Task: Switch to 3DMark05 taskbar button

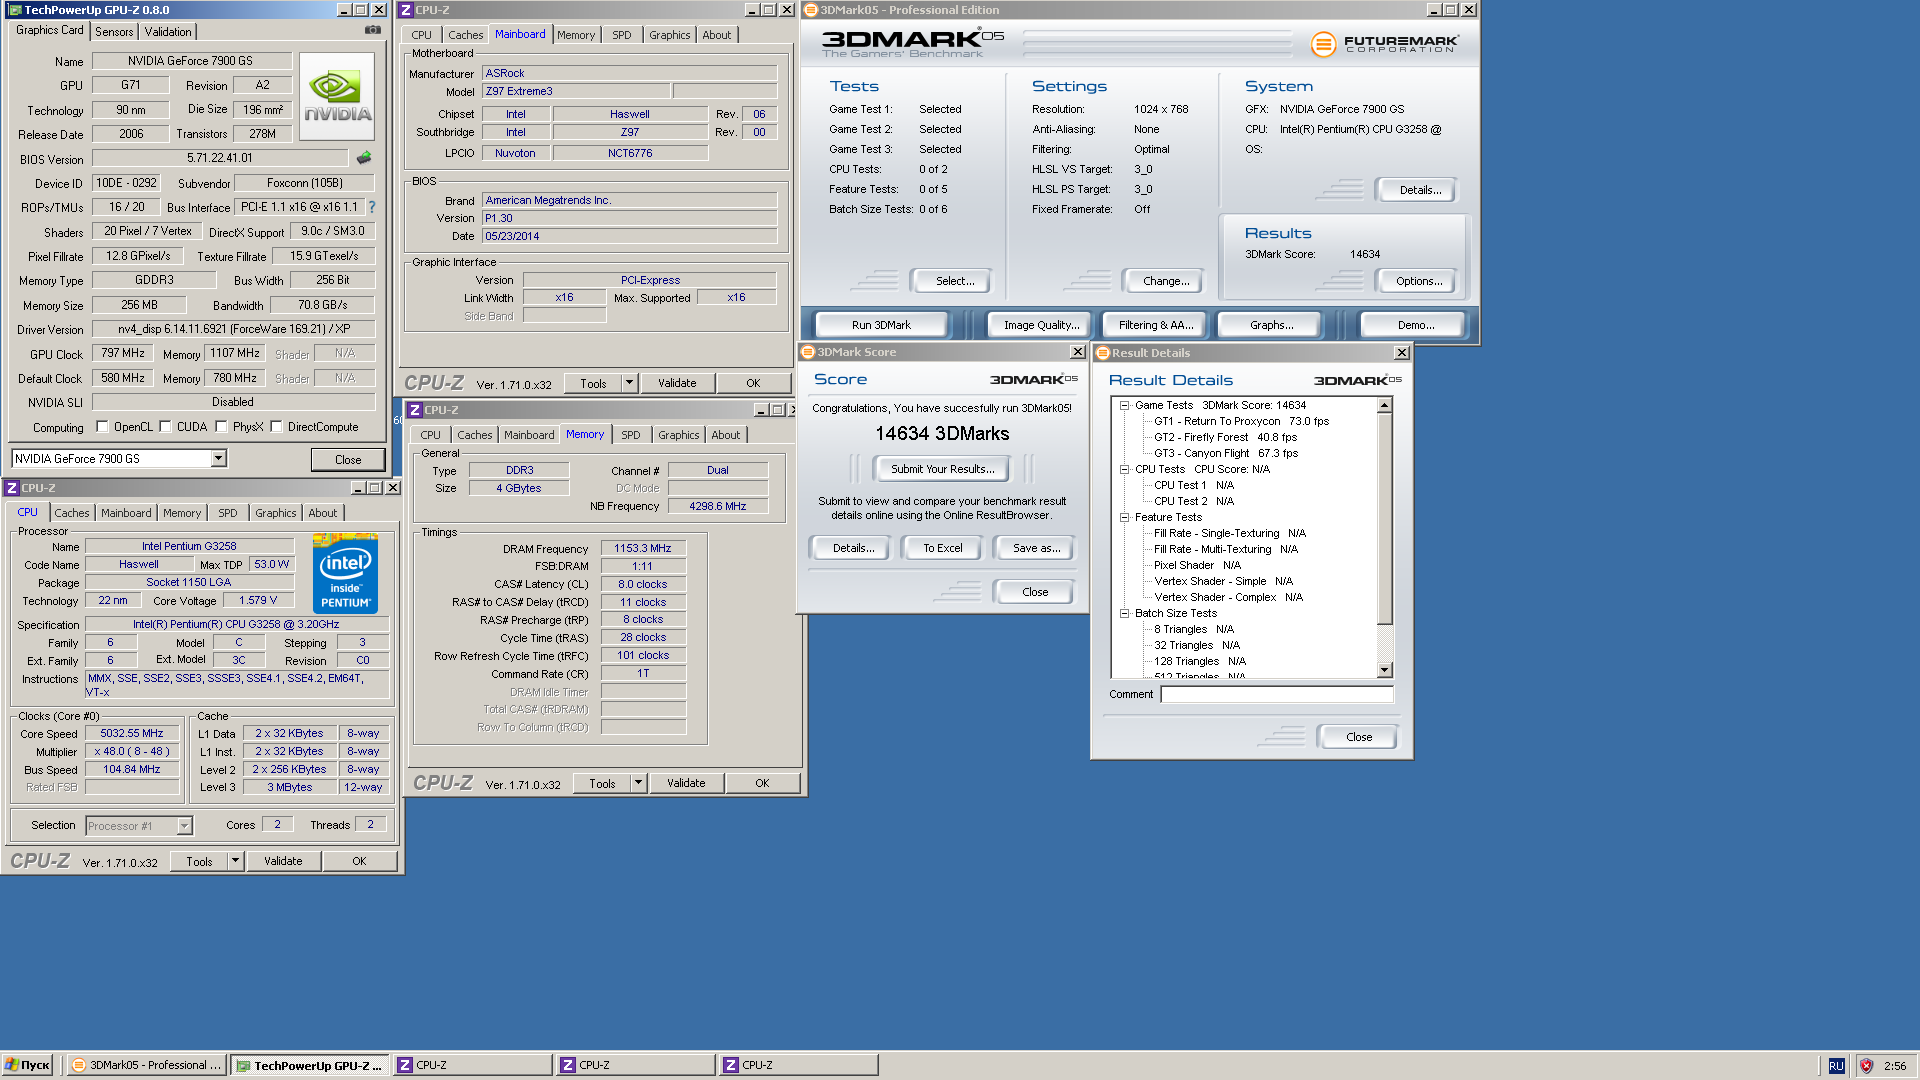Action: [x=147, y=1065]
